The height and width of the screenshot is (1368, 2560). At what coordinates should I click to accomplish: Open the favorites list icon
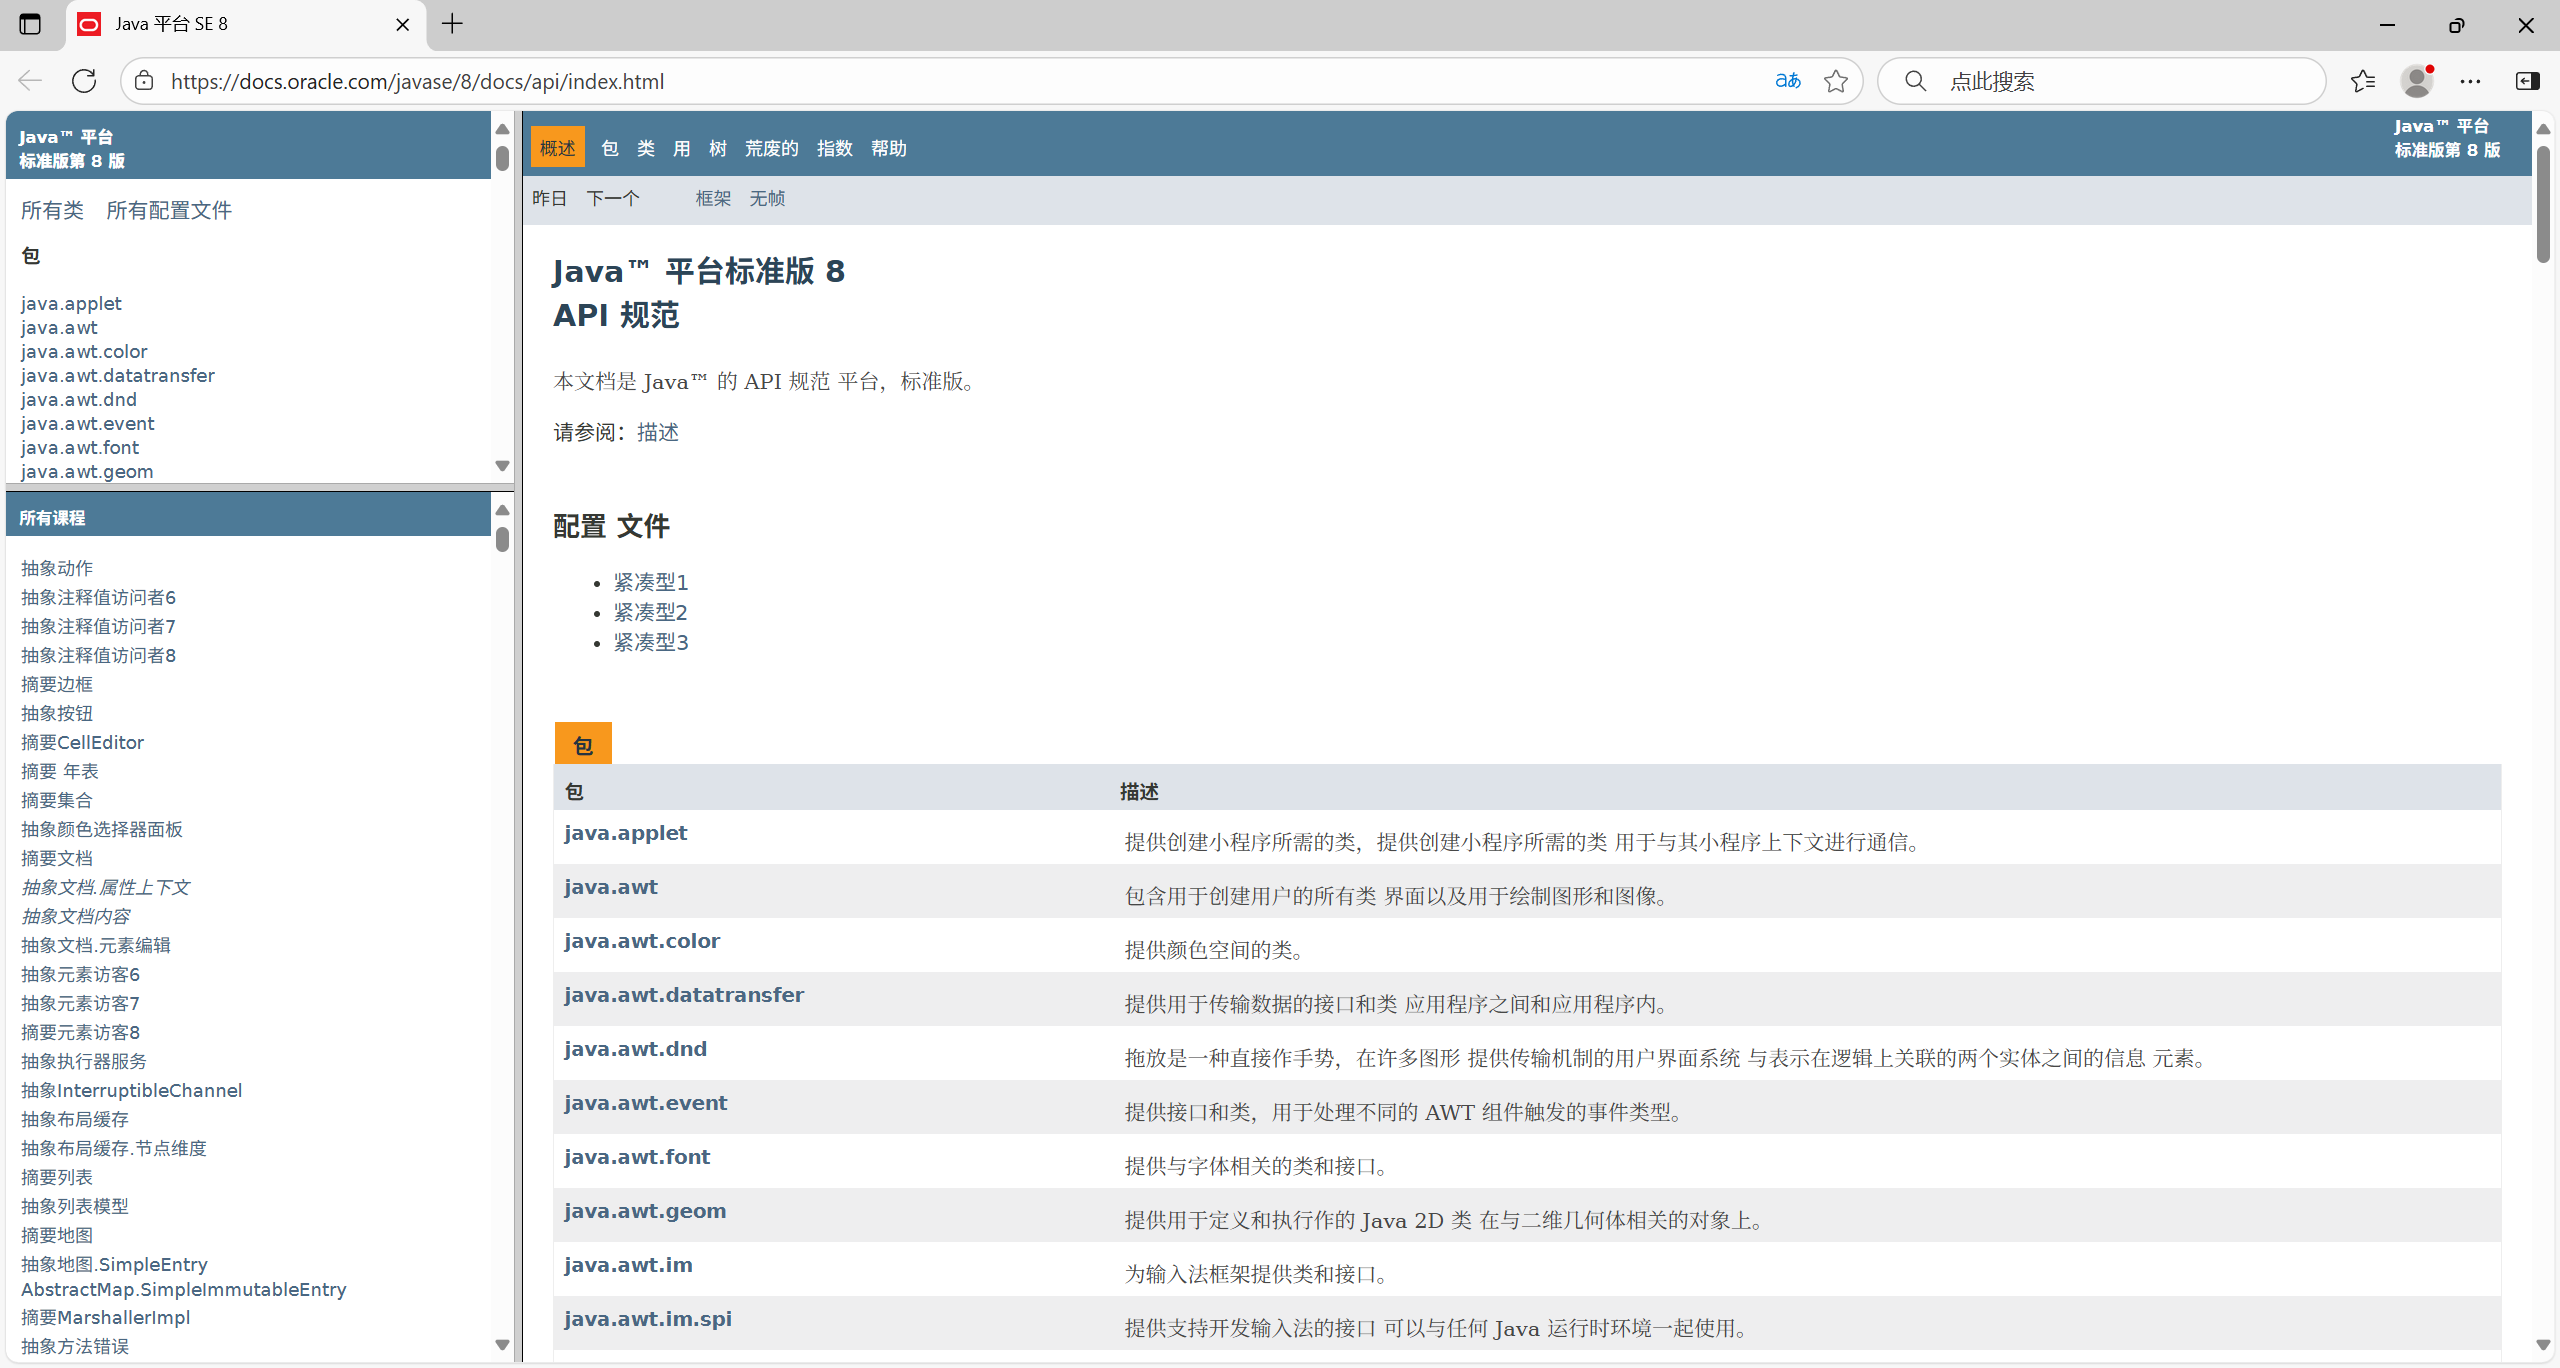pyautogui.click(x=2363, y=81)
